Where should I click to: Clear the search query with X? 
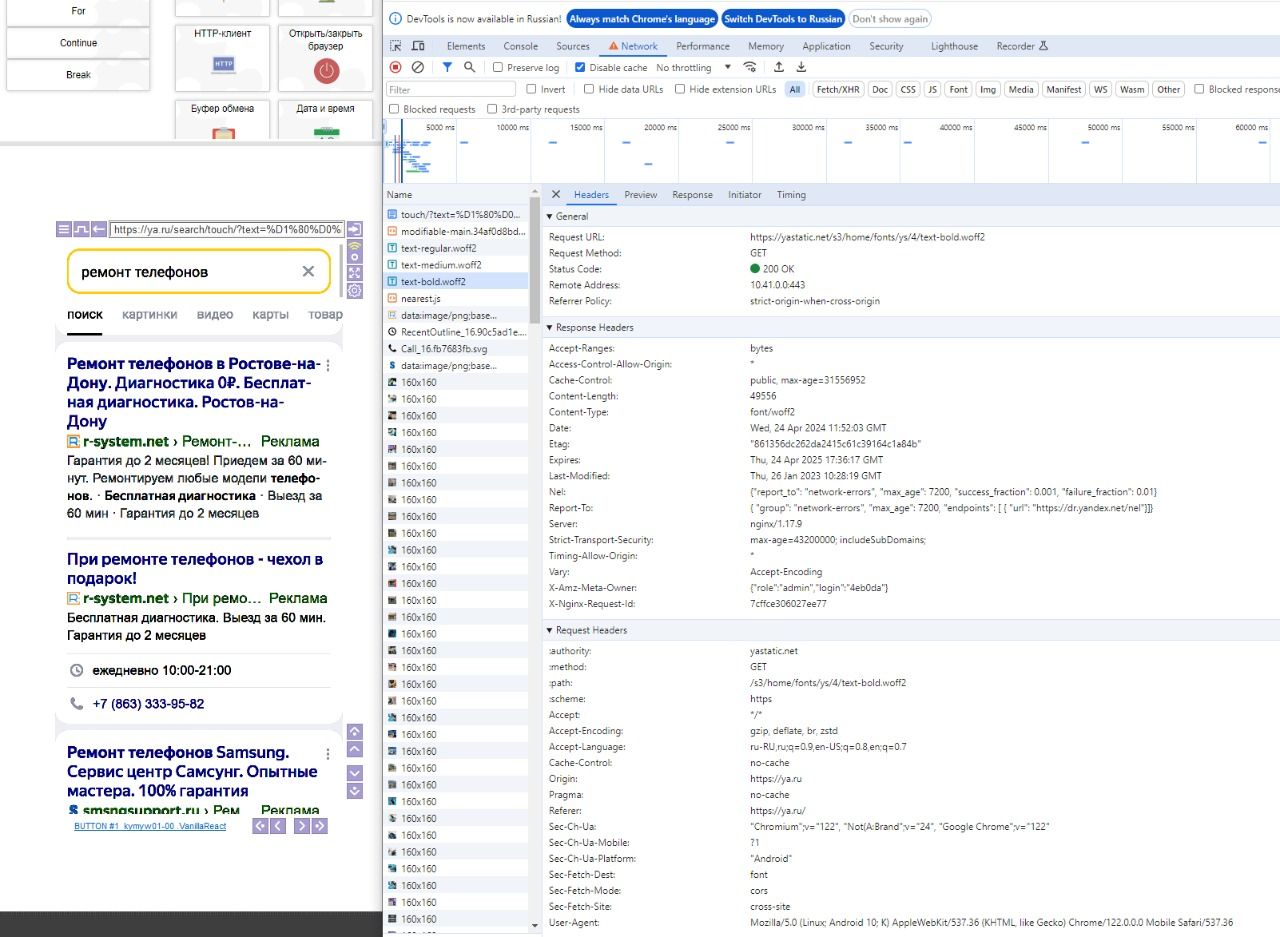(308, 271)
